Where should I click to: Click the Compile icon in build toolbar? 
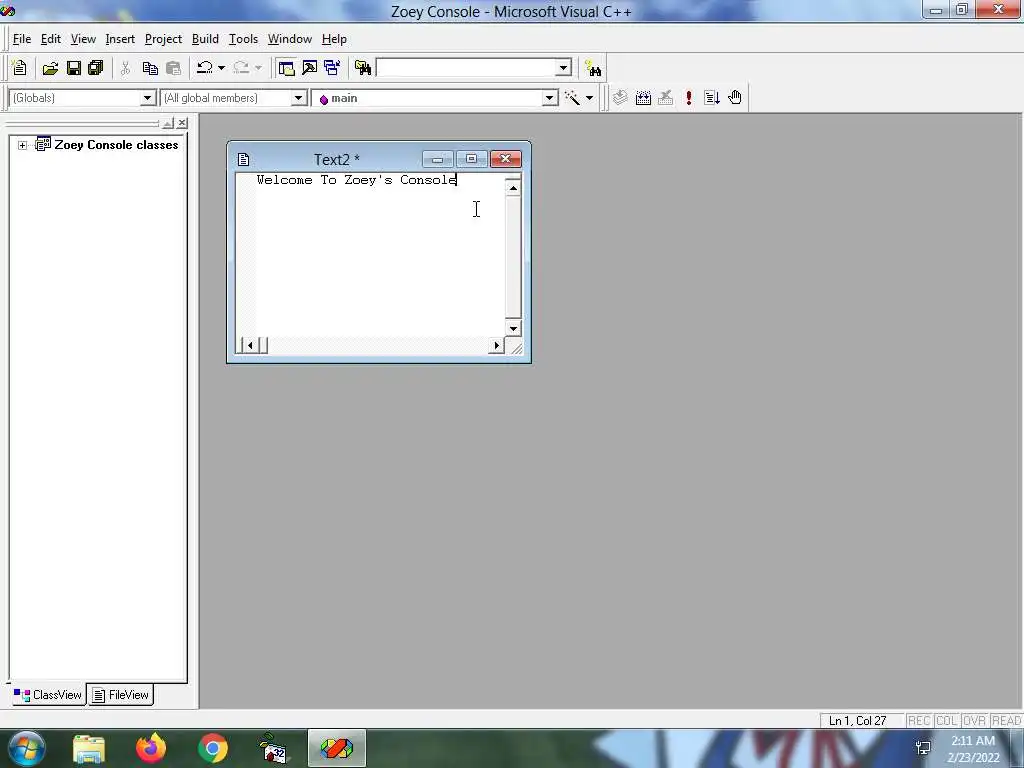[x=620, y=98]
